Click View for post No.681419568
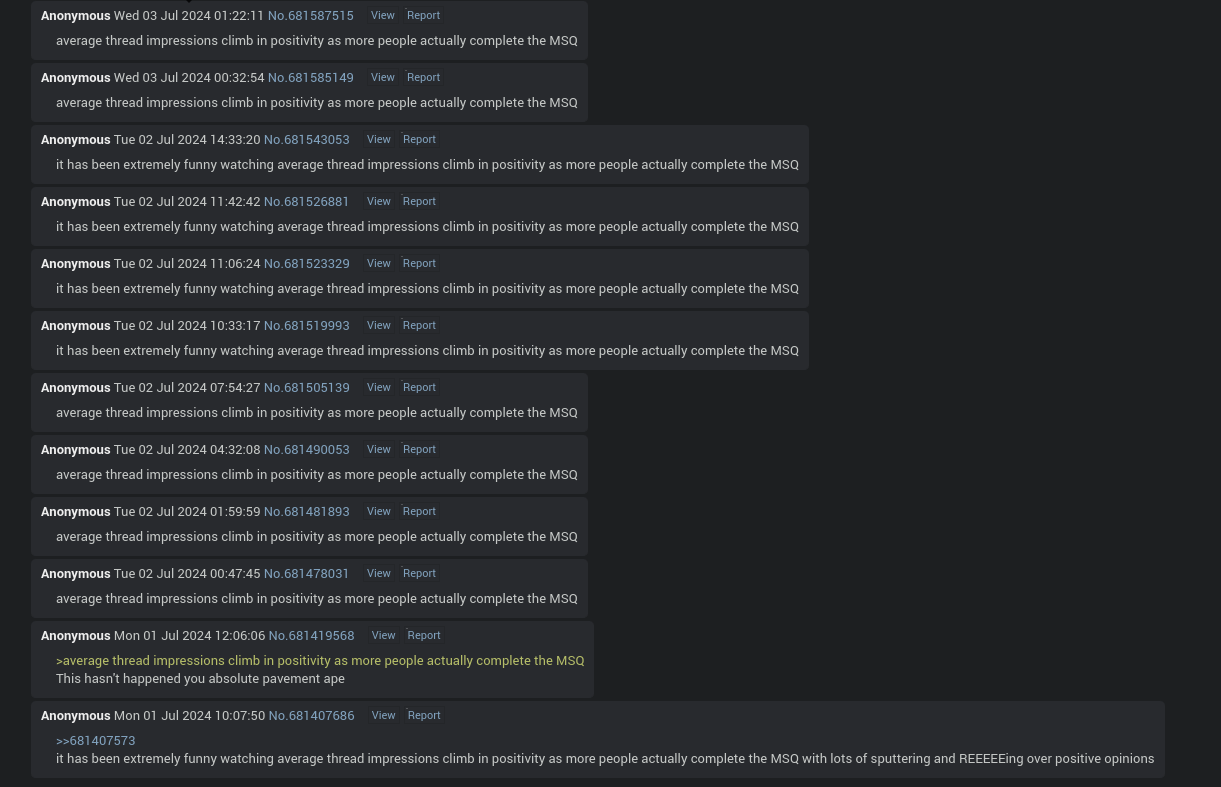Viewport: 1221px width, 787px height. (x=384, y=635)
